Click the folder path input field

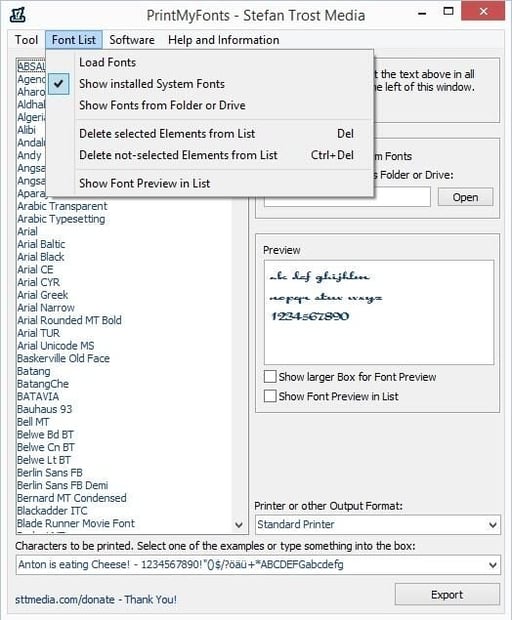347,197
